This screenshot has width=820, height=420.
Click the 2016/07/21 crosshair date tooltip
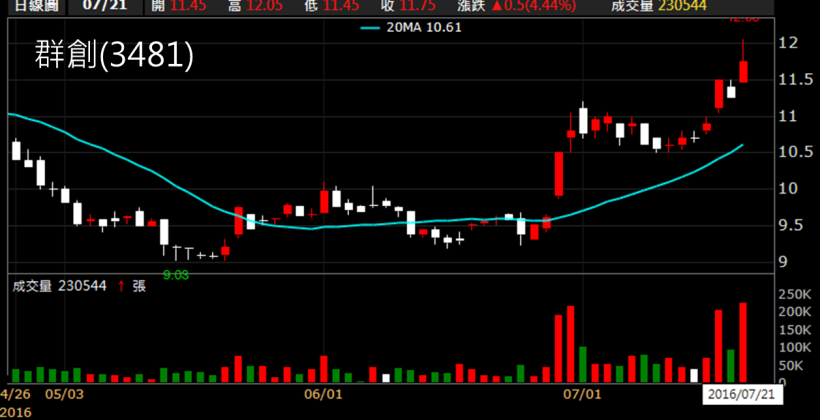coord(742,394)
